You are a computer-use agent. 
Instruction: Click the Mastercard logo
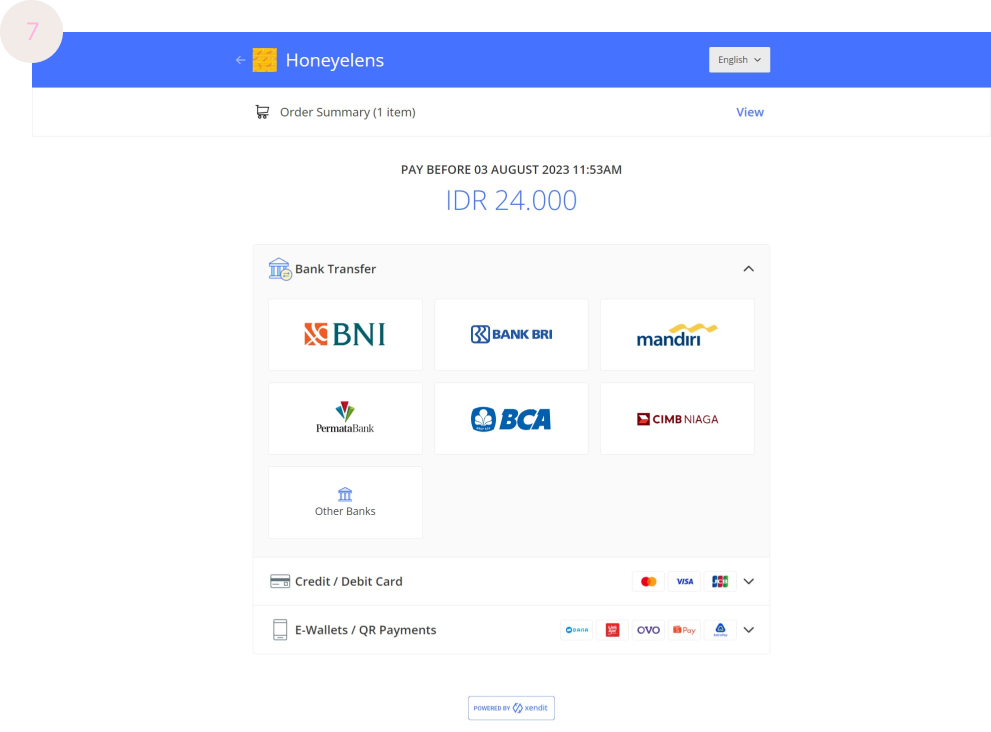(x=649, y=581)
